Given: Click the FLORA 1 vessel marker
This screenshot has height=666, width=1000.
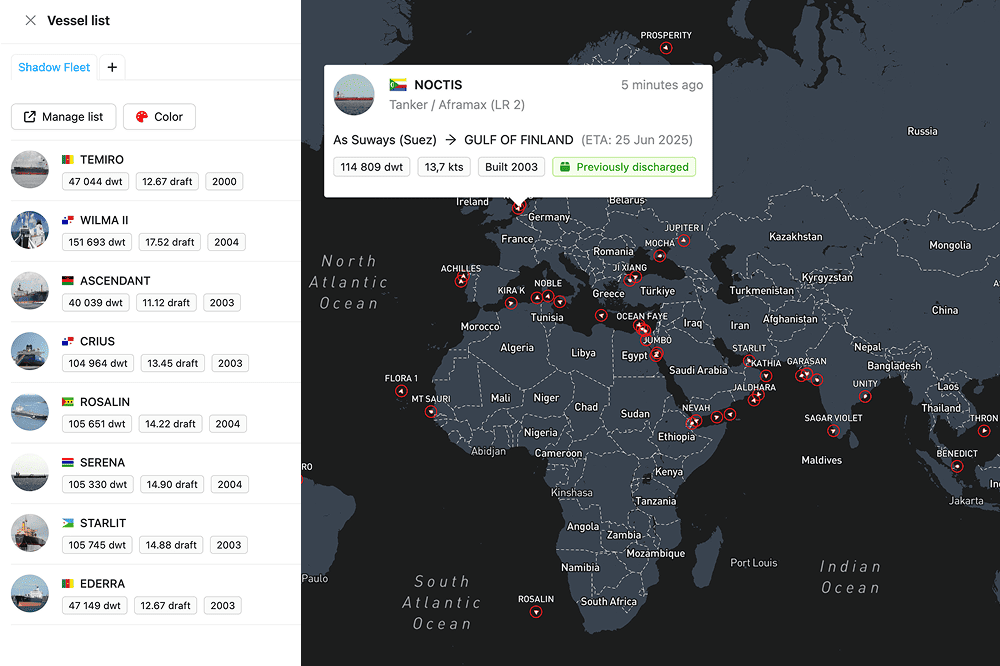Looking at the screenshot, I should 401,391.
